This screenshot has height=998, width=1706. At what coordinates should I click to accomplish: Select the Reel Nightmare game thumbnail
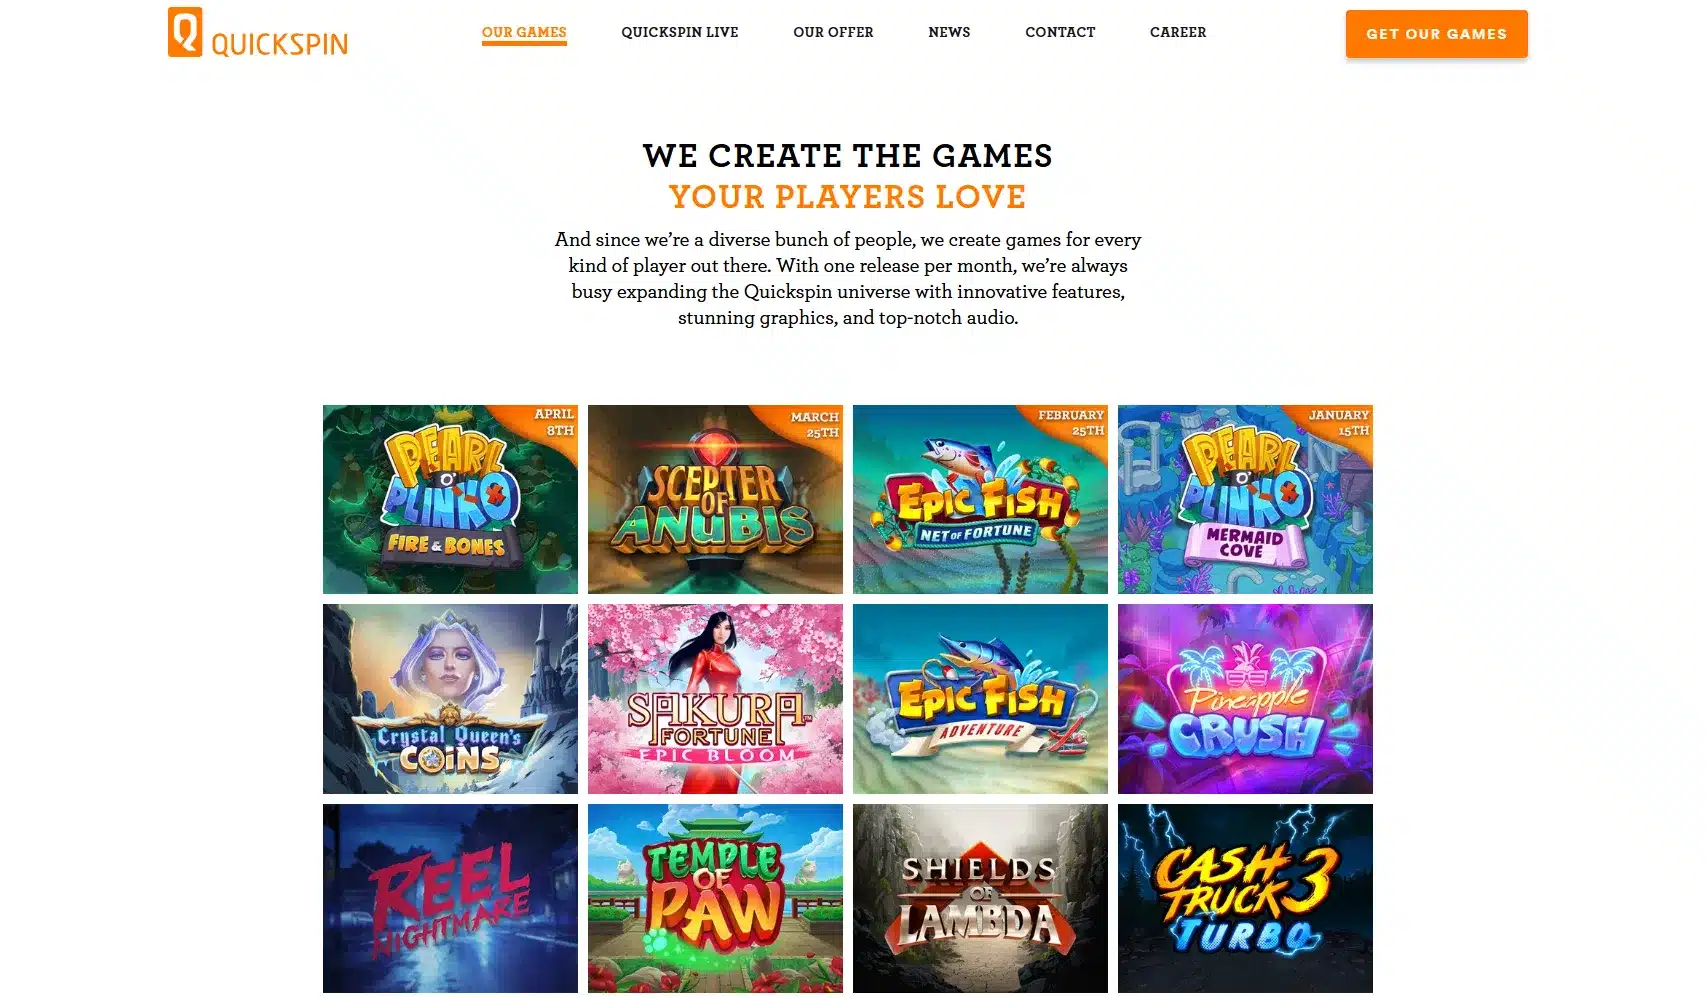(x=450, y=898)
